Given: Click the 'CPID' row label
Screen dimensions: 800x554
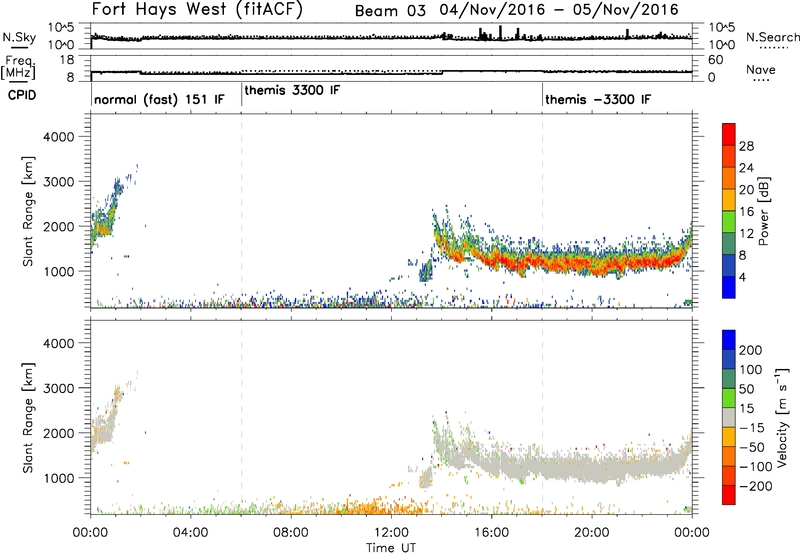Looking at the screenshot, I should 22,95.
